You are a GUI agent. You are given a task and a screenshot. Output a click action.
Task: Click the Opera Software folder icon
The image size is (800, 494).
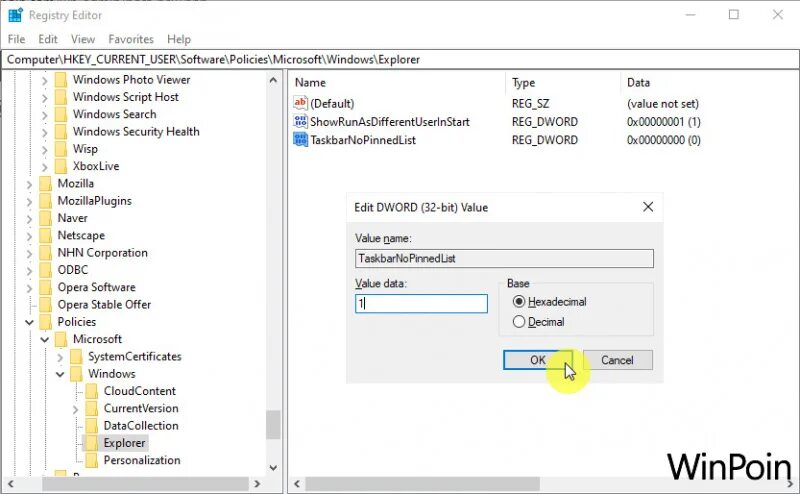45,287
